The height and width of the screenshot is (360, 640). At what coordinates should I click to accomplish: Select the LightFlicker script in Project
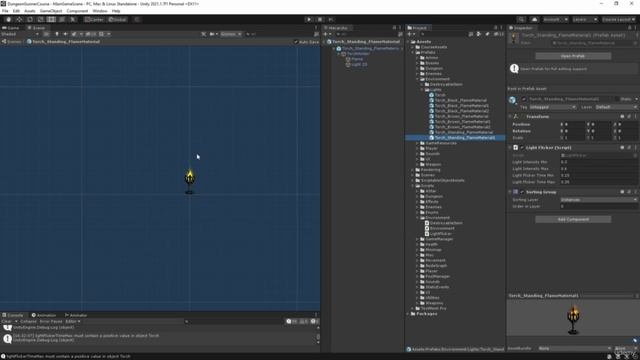[440, 234]
